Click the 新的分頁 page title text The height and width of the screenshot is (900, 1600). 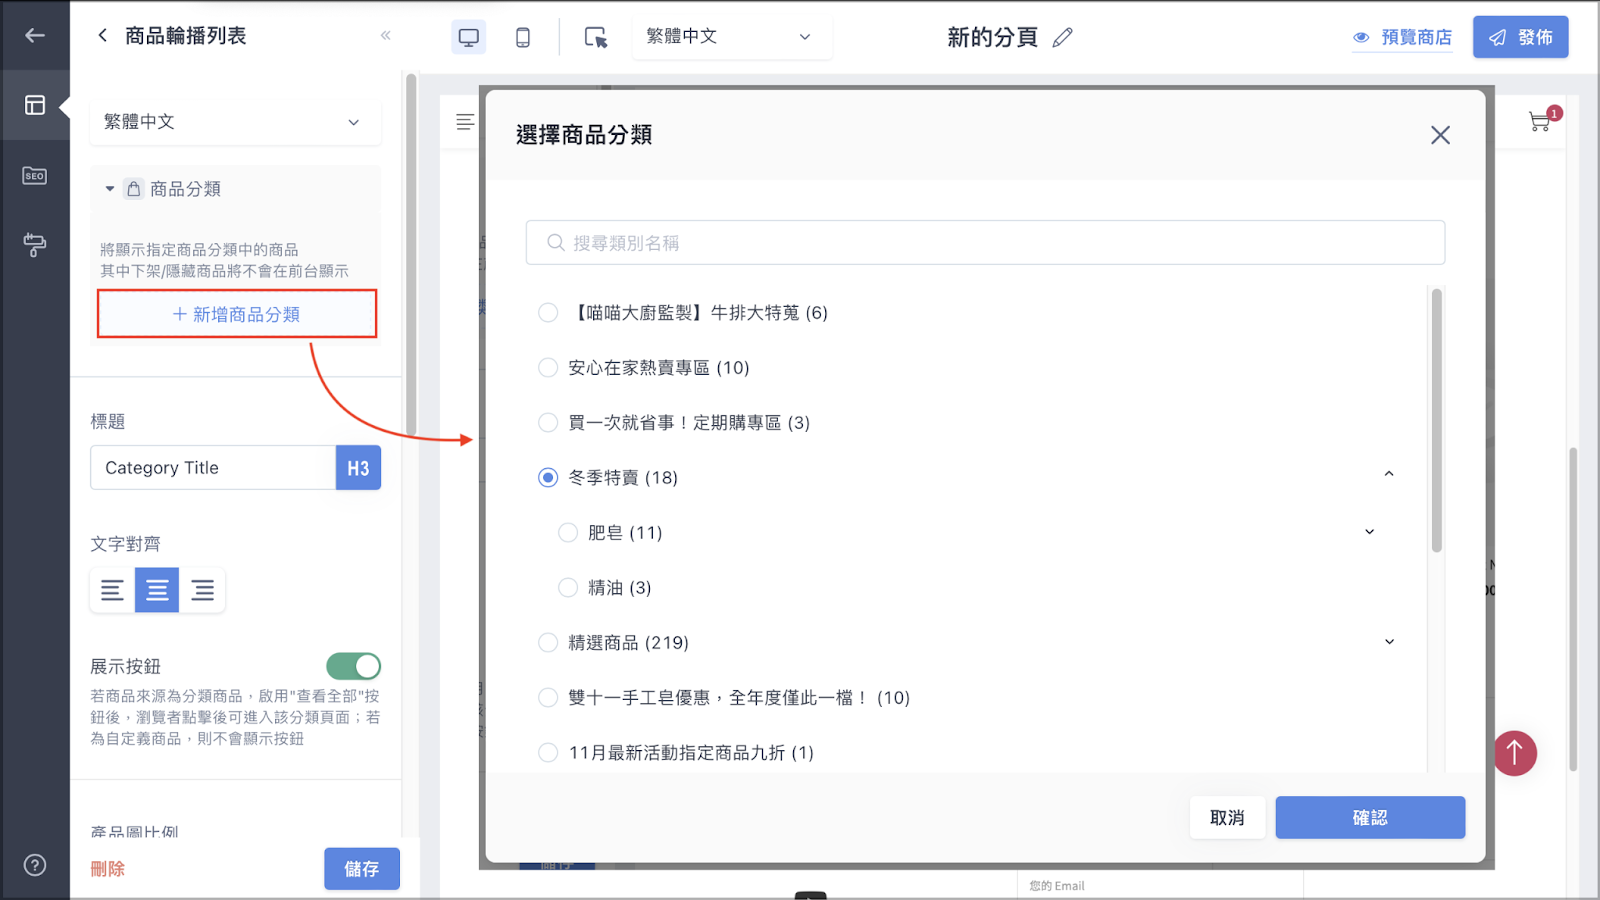(992, 37)
